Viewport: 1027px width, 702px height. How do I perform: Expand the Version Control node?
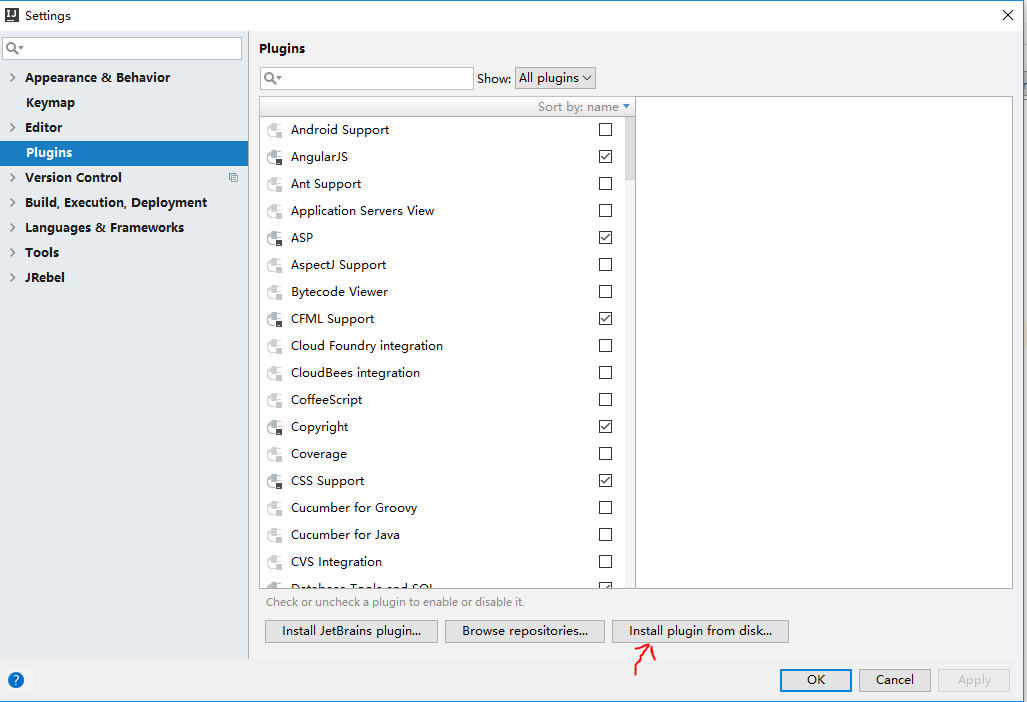pyautogui.click(x=12, y=177)
